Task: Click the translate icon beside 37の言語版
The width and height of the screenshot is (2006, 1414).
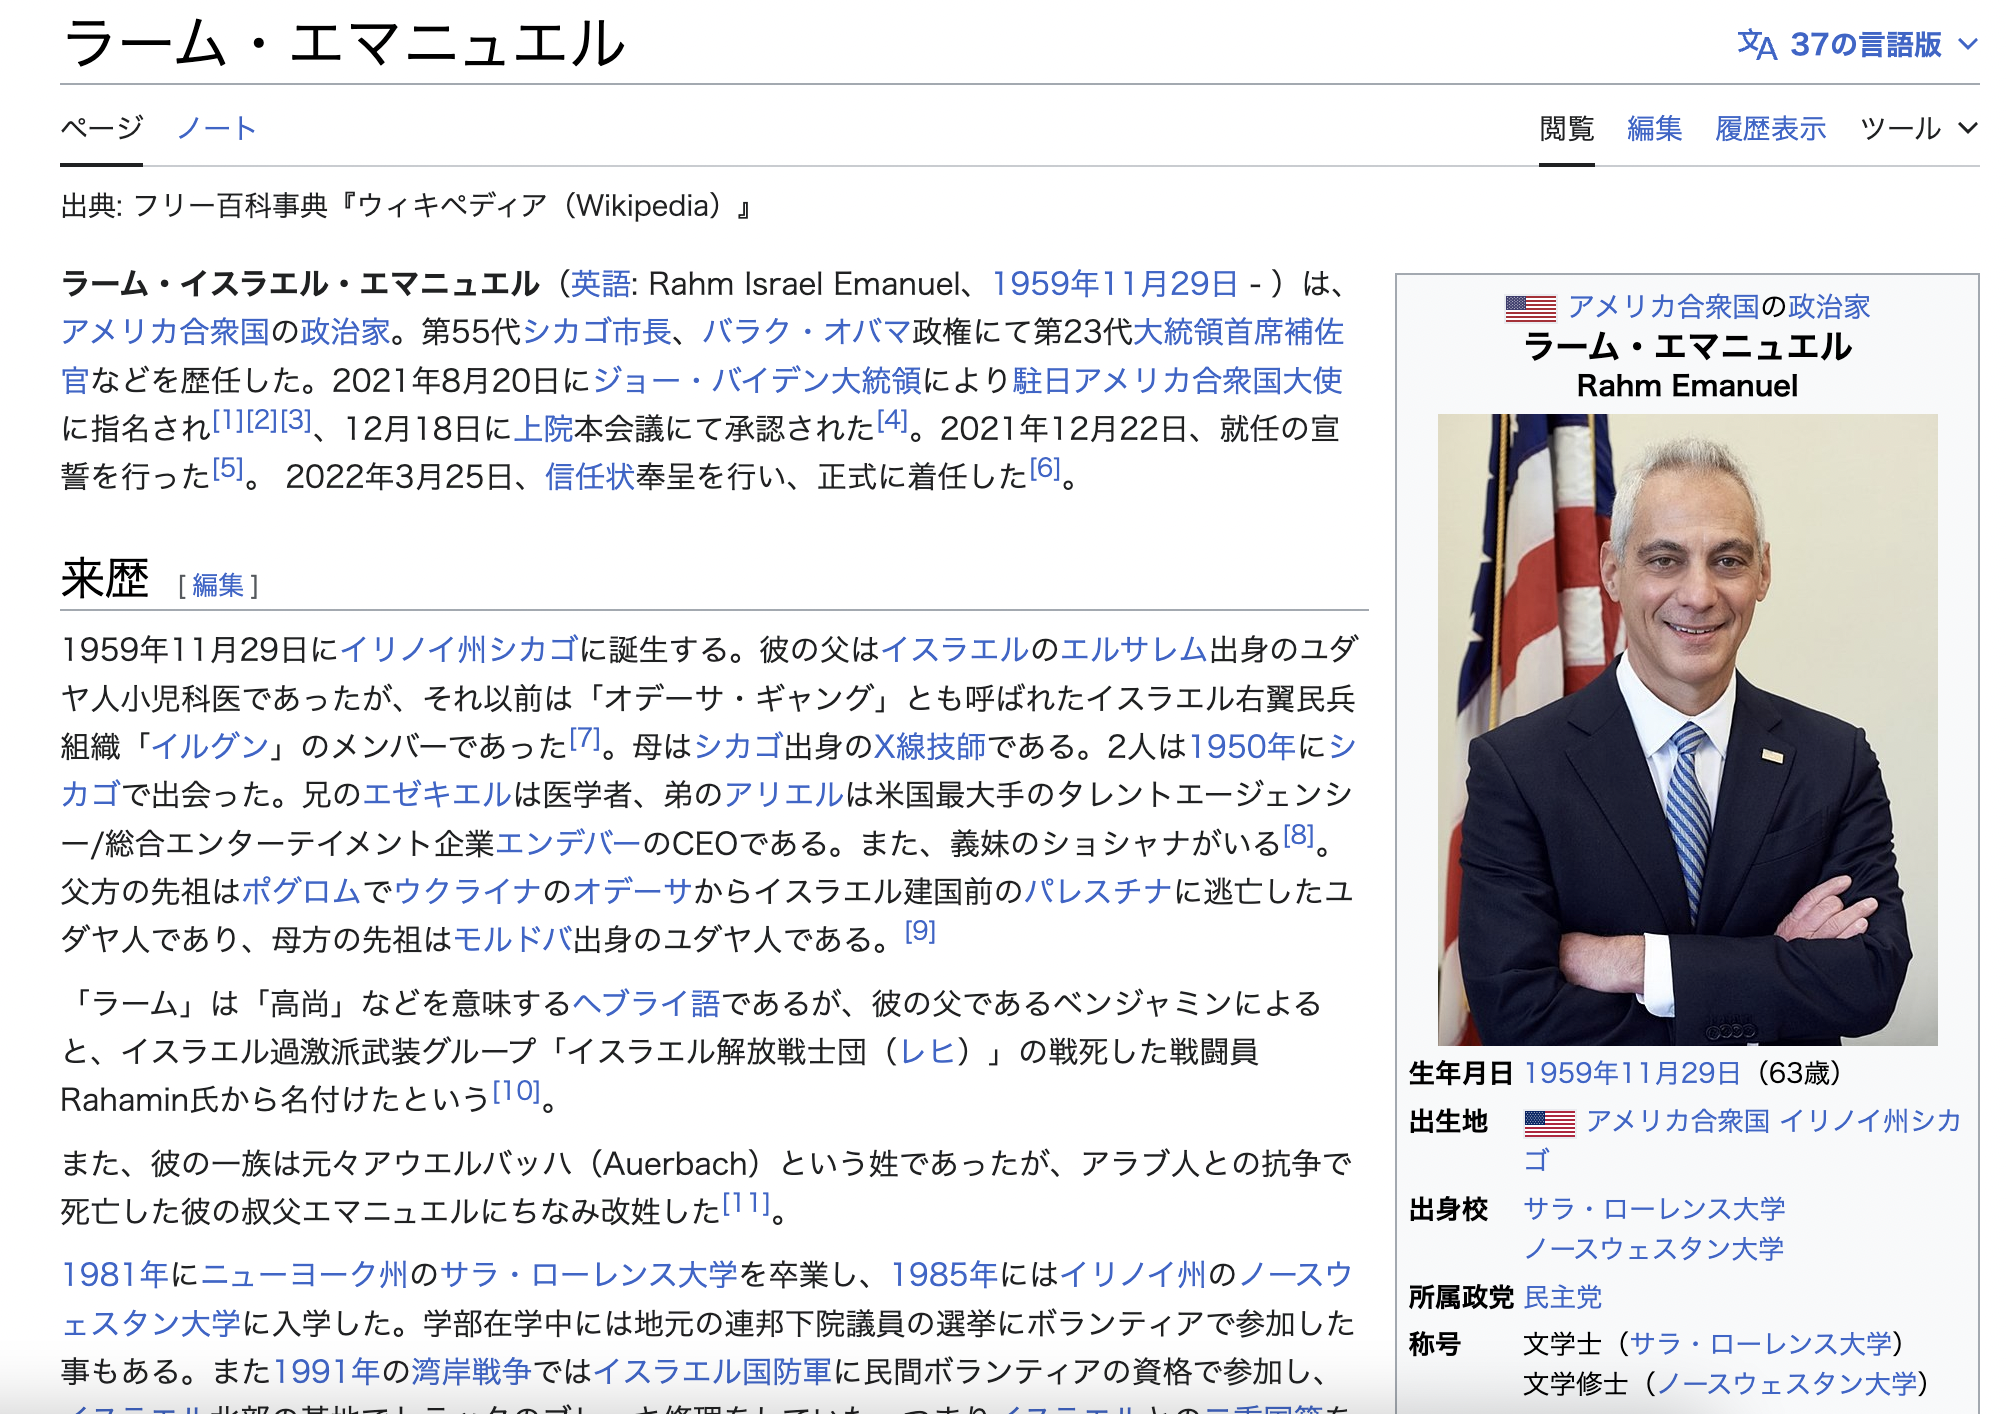Action: click(1757, 44)
